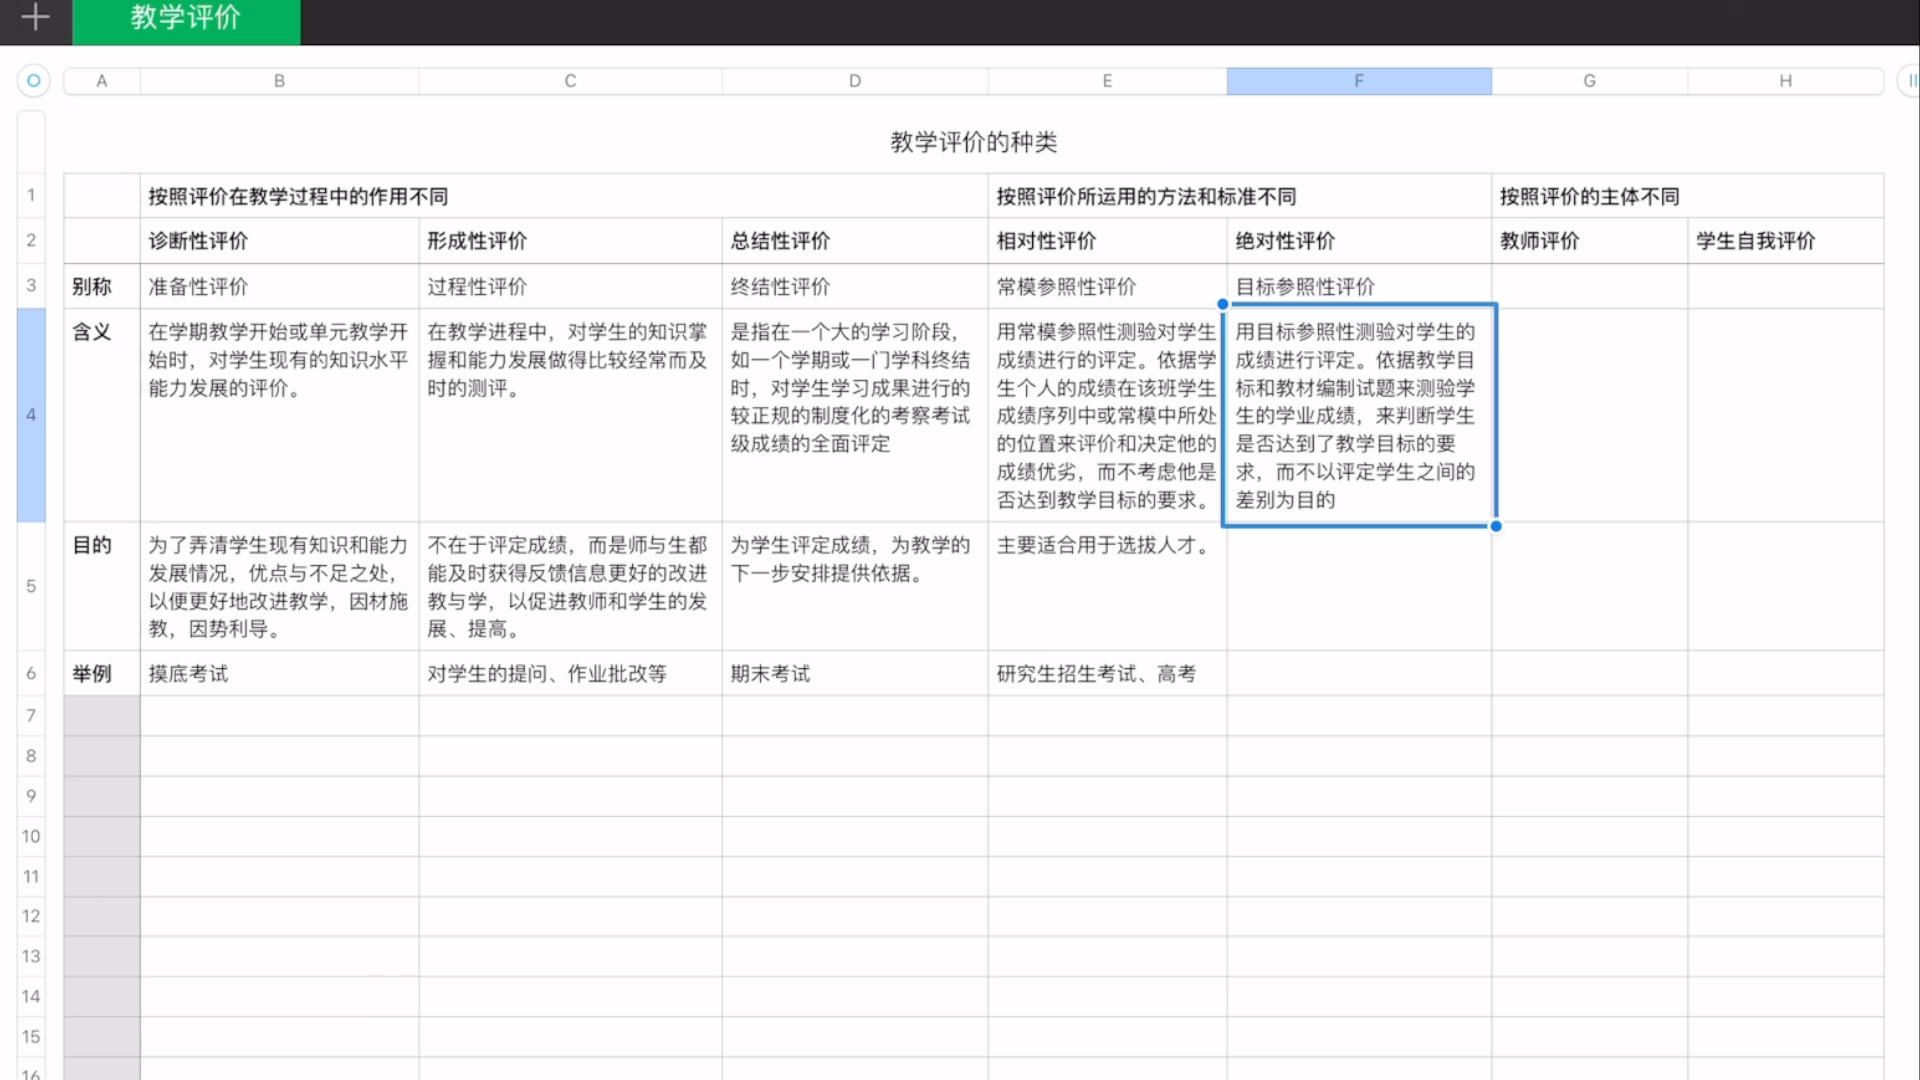Select cell 主要适合用于选拔人才

point(1108,586)
